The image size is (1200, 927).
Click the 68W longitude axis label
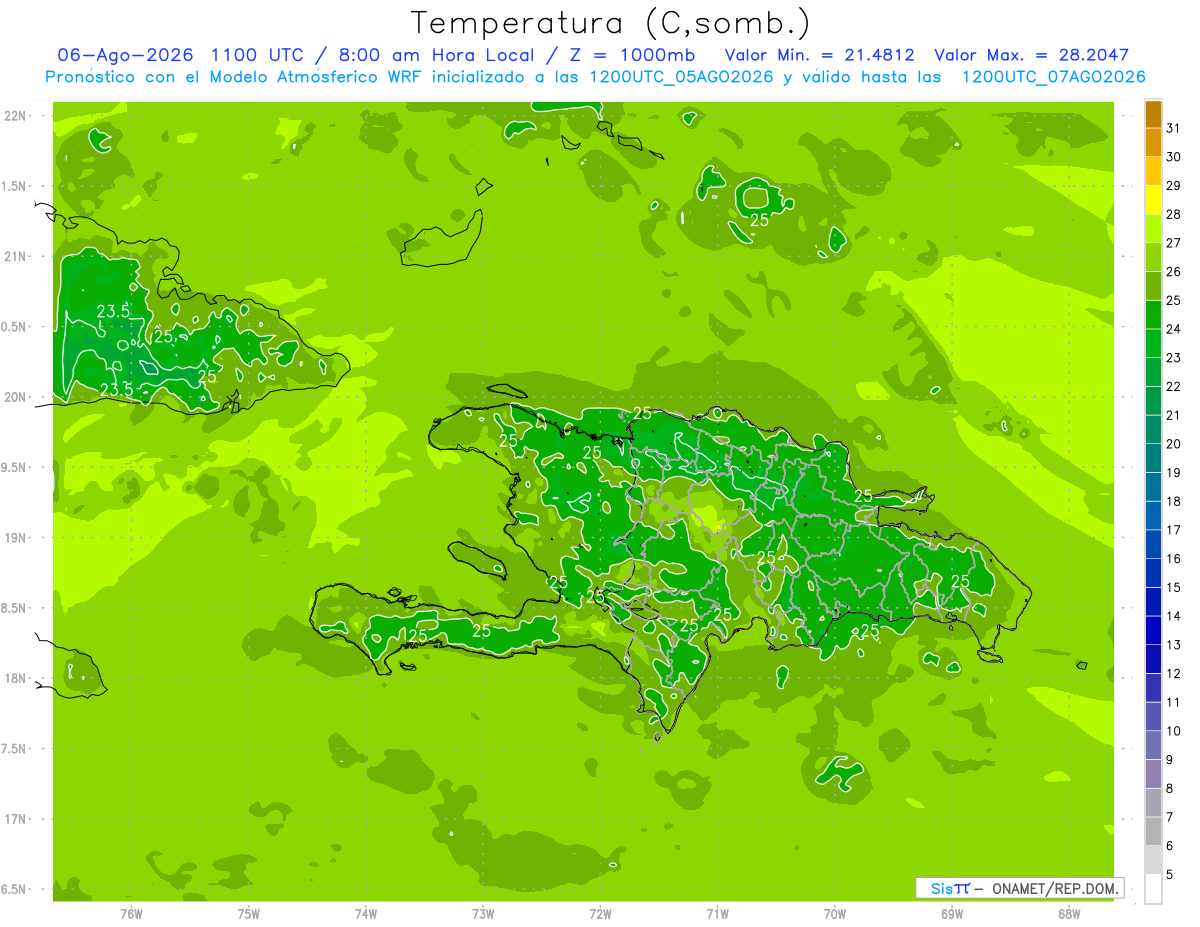click(1069, 914)
